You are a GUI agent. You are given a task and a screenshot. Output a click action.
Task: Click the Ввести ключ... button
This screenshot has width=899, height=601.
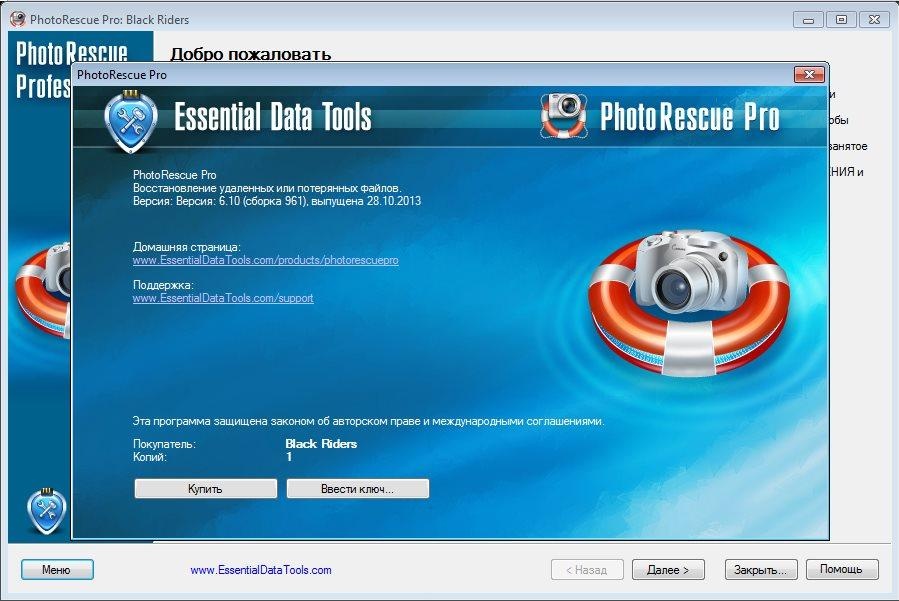357,489
